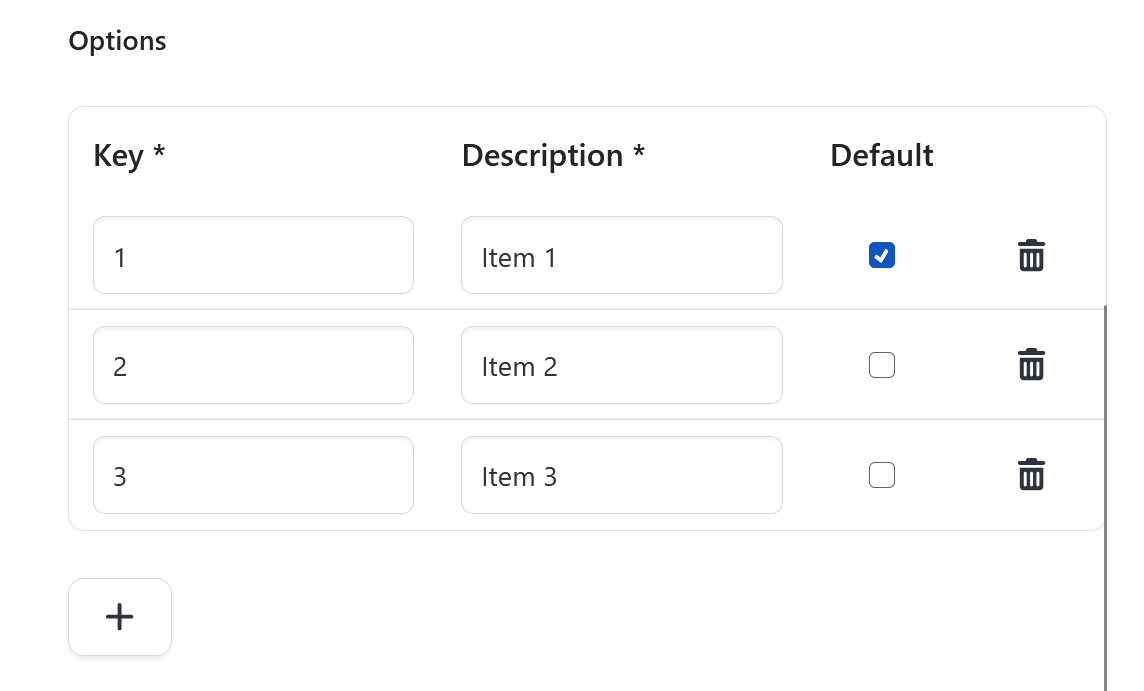
Task: Edit the Item 1 description field
Action: click(x=621, y=256)
